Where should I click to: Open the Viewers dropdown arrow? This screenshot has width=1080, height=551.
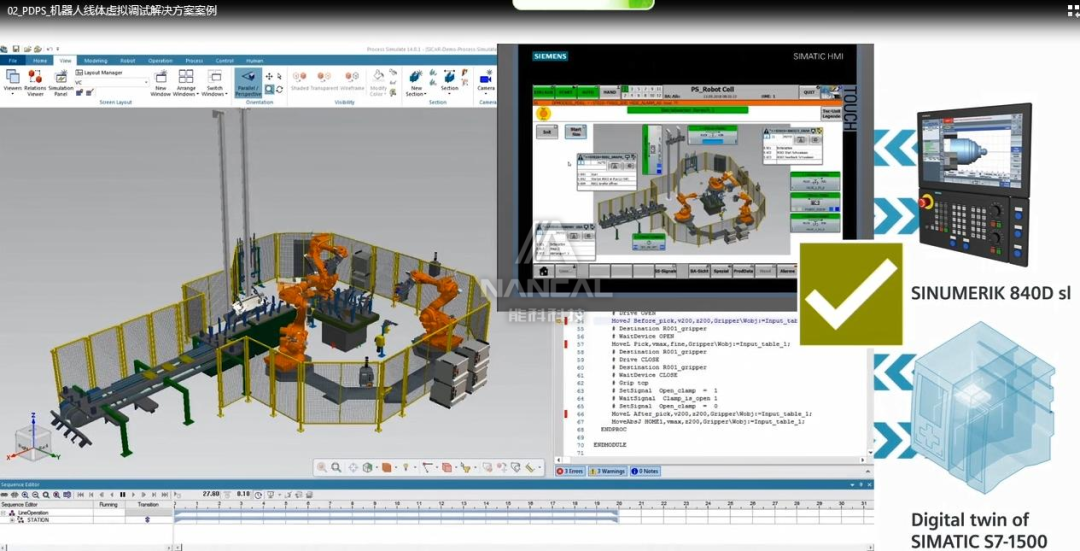tap(12, 94)
